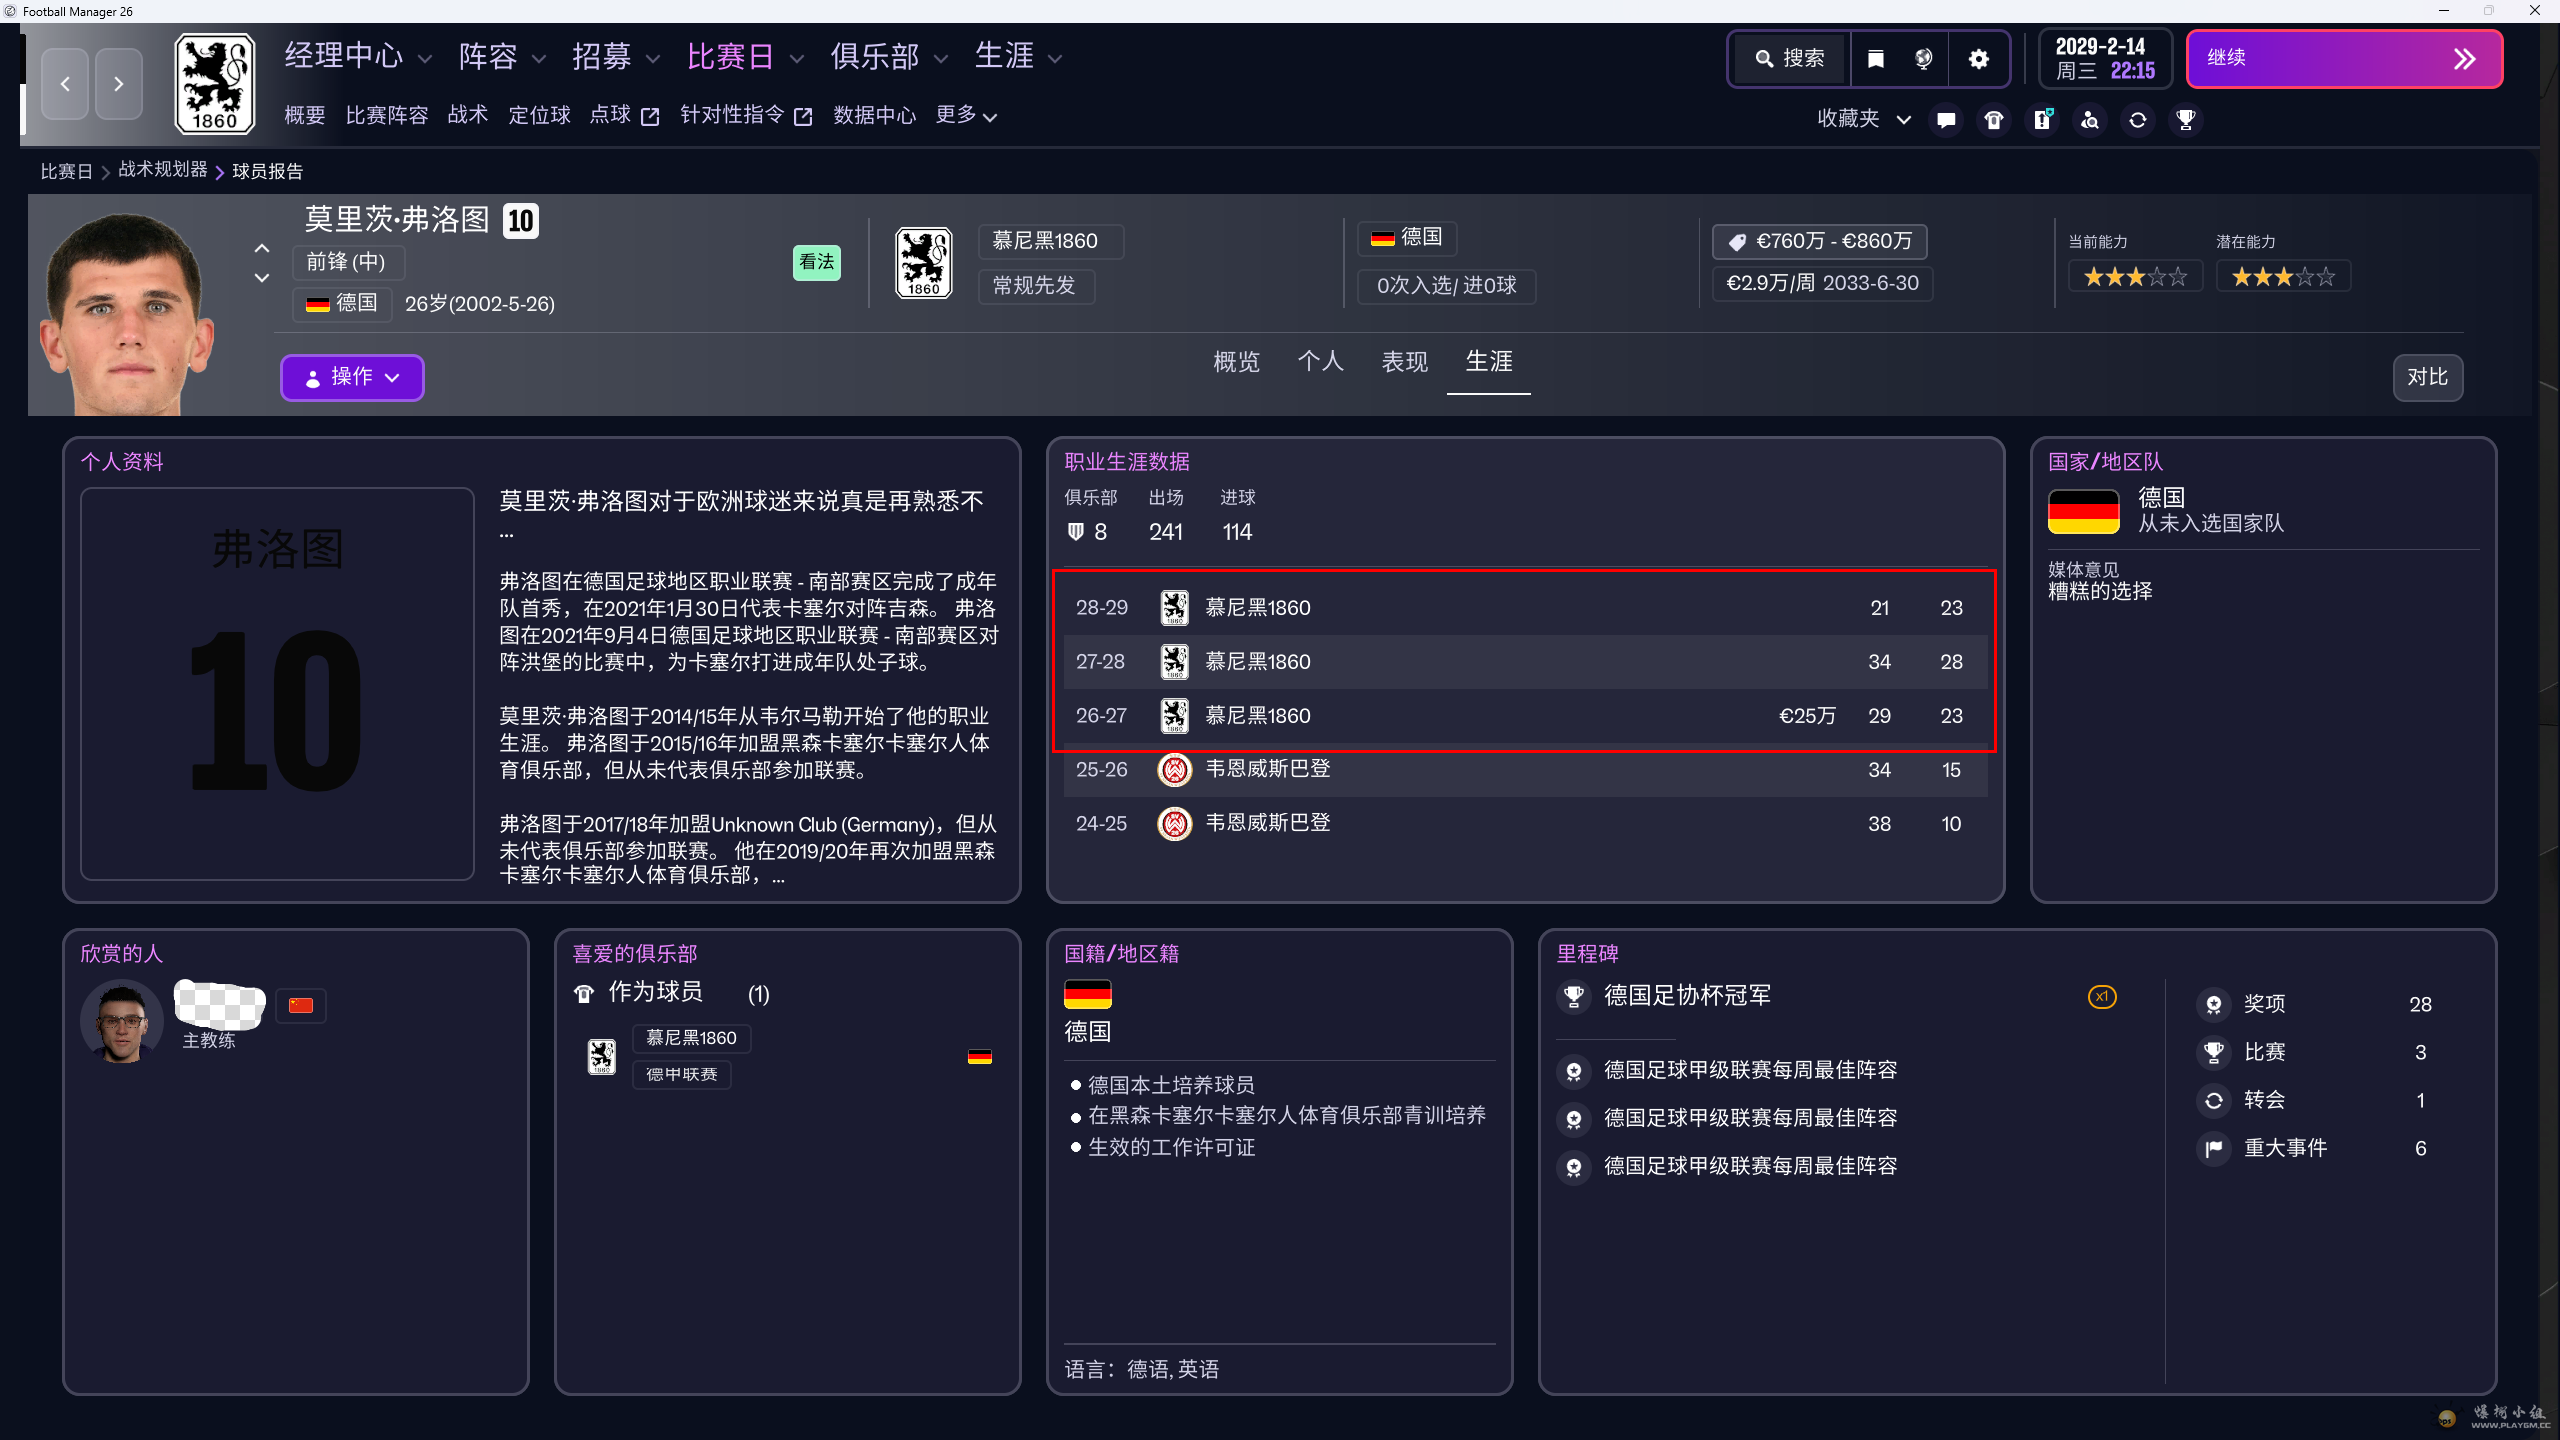Click the exclamation card notification icon
The image size is (2560, 1440).
(2042, 120)
